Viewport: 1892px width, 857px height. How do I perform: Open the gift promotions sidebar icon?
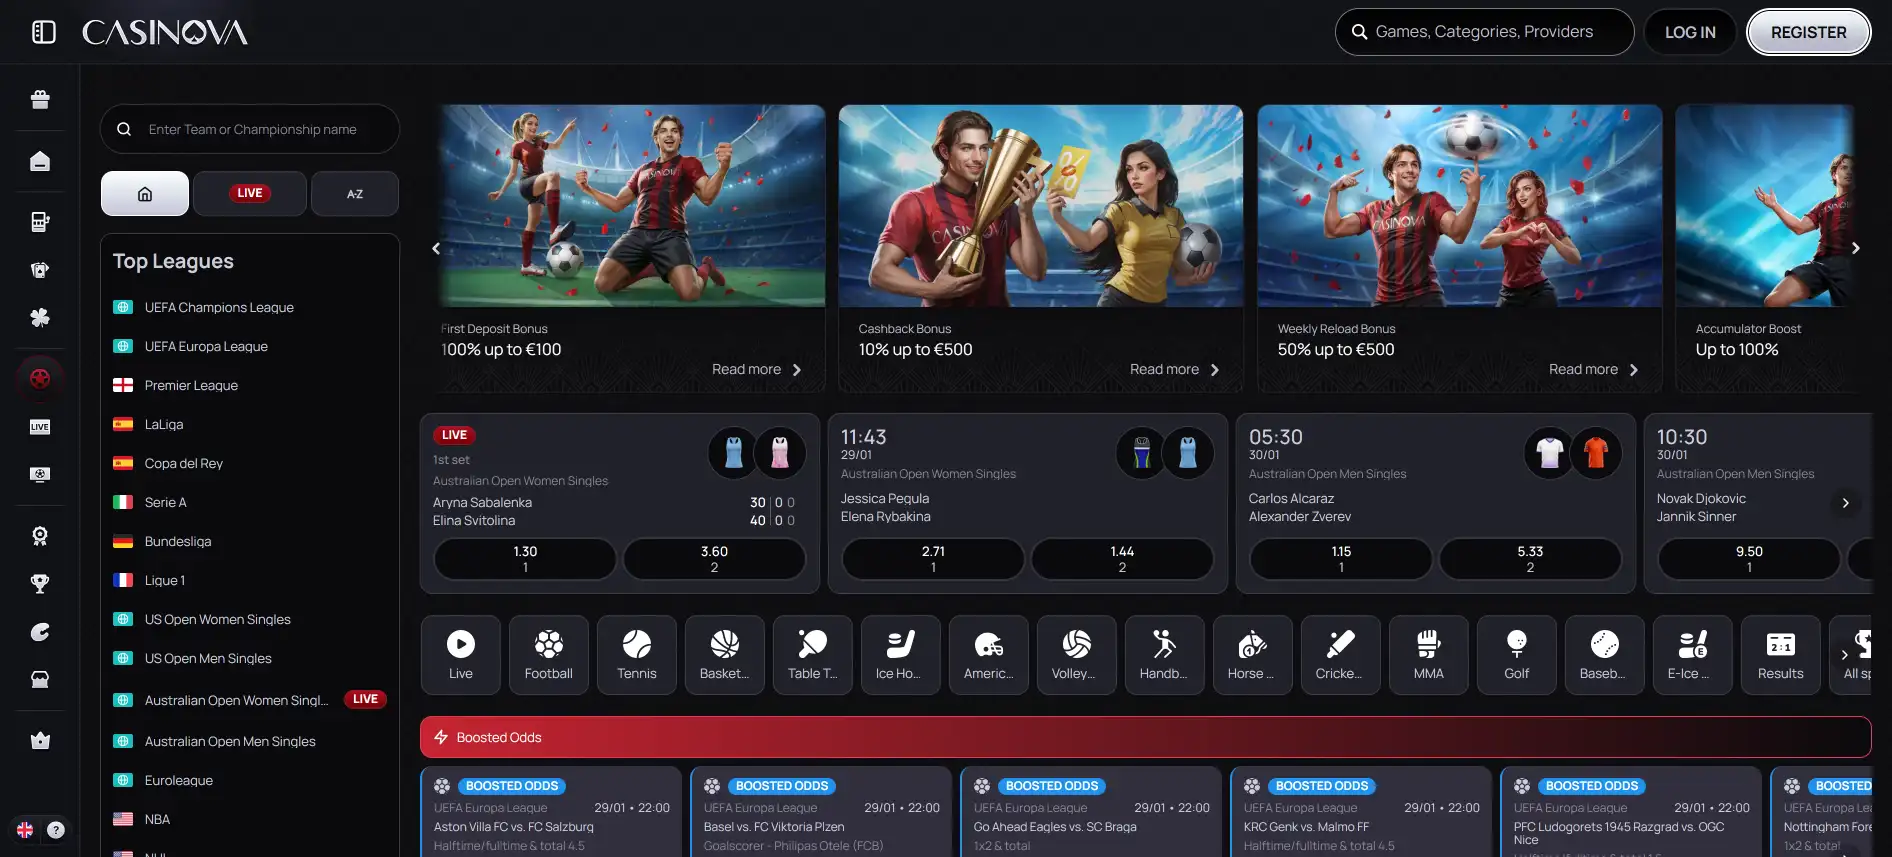(x=40, y=99)
